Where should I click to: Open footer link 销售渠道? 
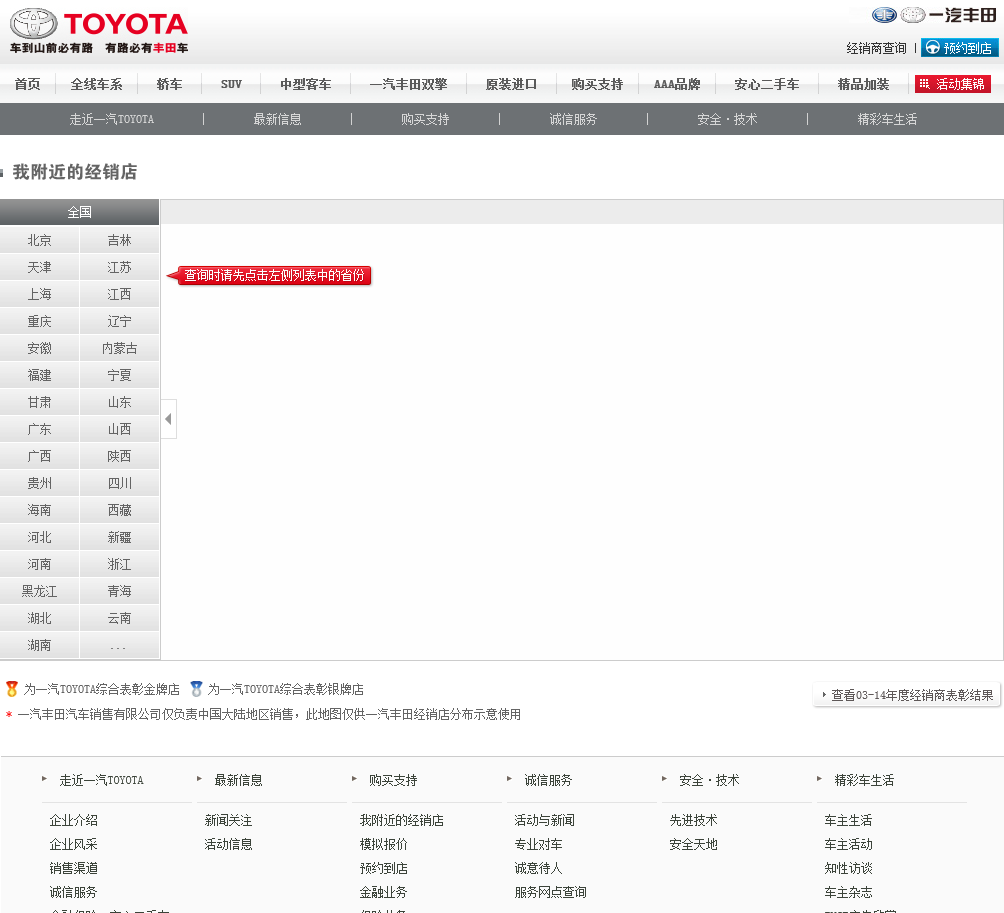pyautogui.click(x=74, y=868)
